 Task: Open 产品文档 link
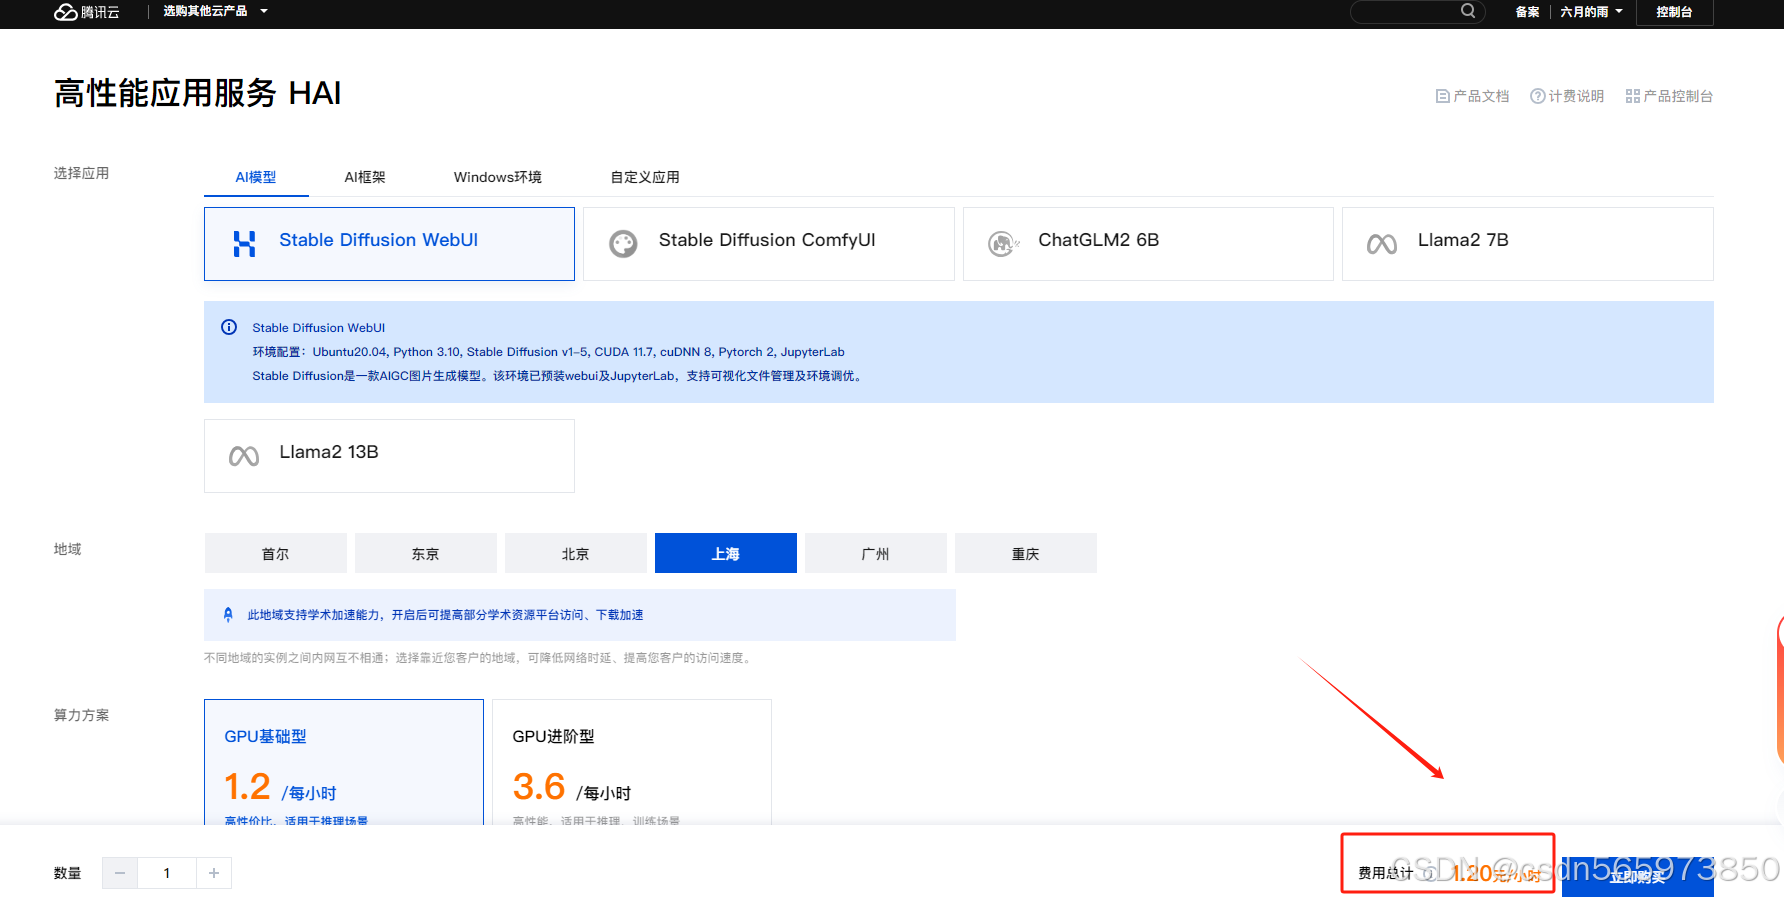pyautogui.click(x=1472, y=96)
